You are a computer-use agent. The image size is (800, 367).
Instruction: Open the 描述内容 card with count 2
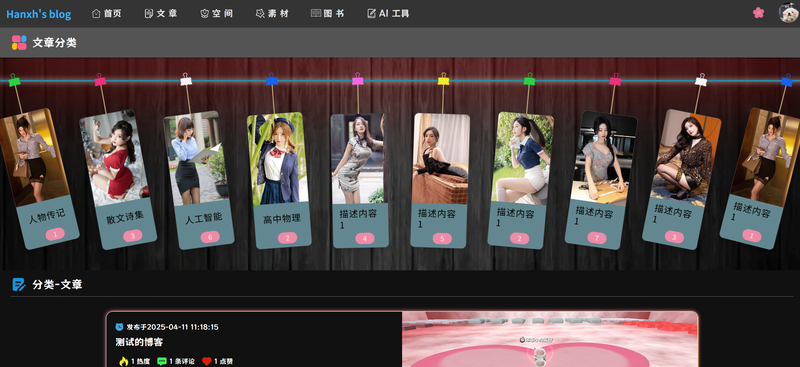(520, 180)
